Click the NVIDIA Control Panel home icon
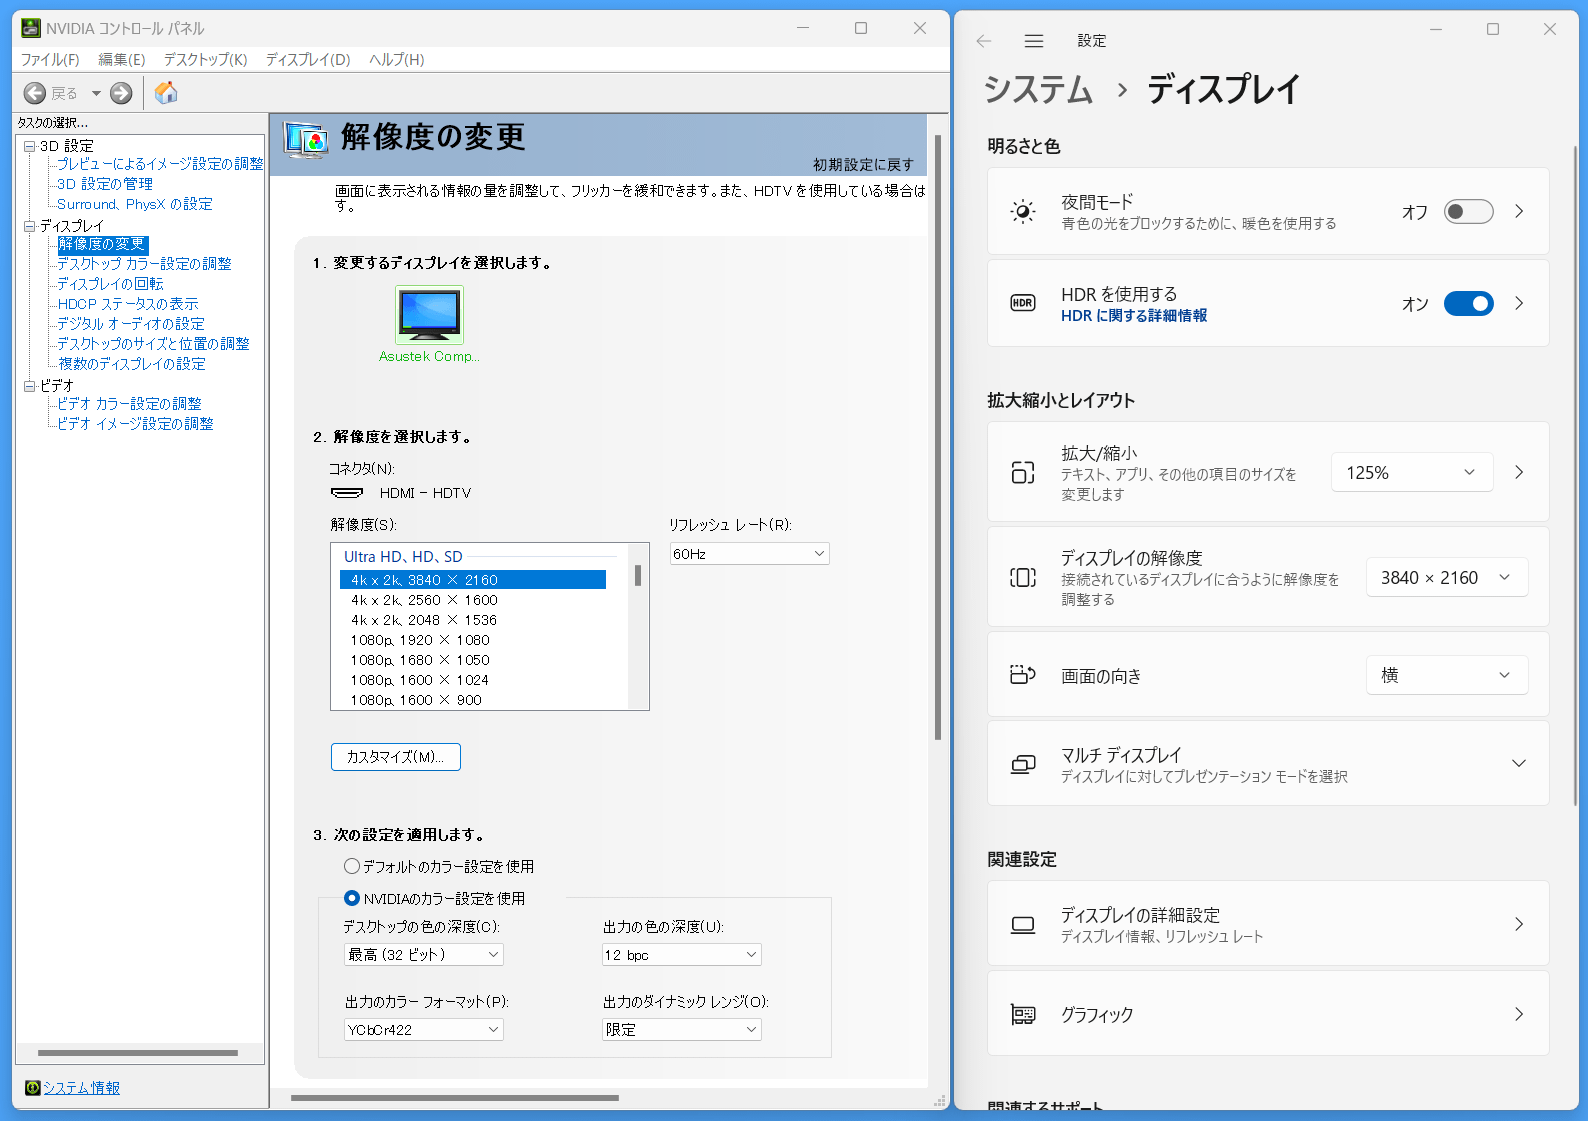Viewport: 1588px width, 1121px height. point(166,93)
